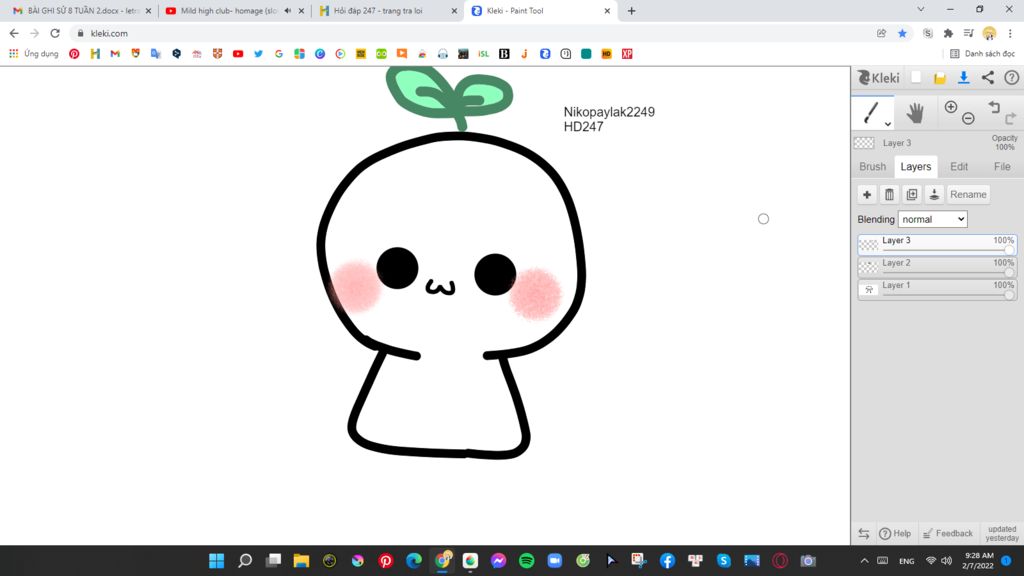Open the taskbar clock and date
The height and width of the screenshot is (576, 1024).
click(x=978, y=561)
